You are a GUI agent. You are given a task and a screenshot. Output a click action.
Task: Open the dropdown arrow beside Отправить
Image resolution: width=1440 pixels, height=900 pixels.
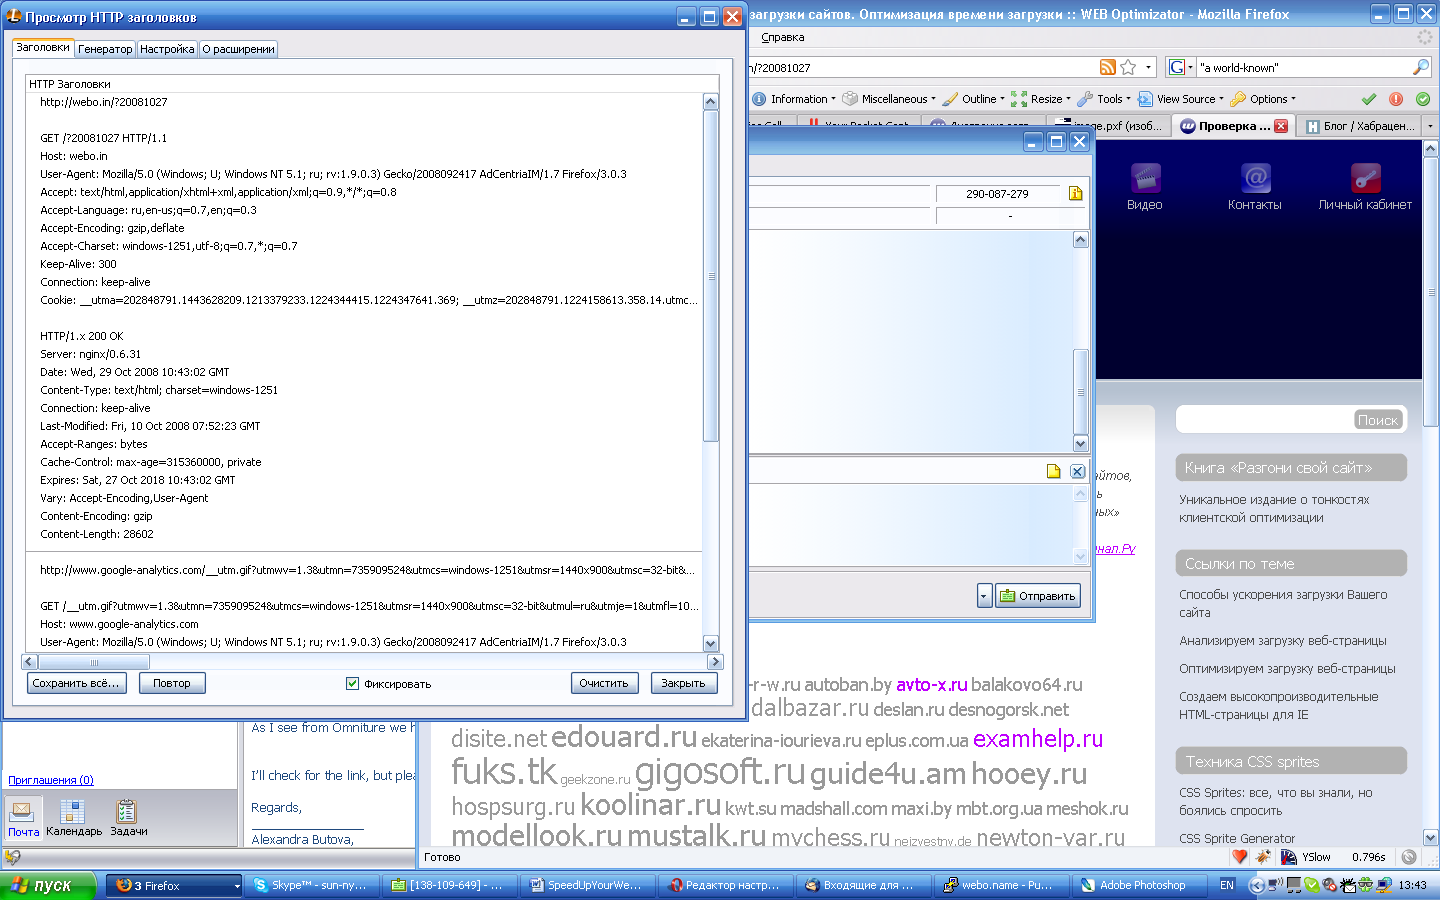tap(984, 596)
